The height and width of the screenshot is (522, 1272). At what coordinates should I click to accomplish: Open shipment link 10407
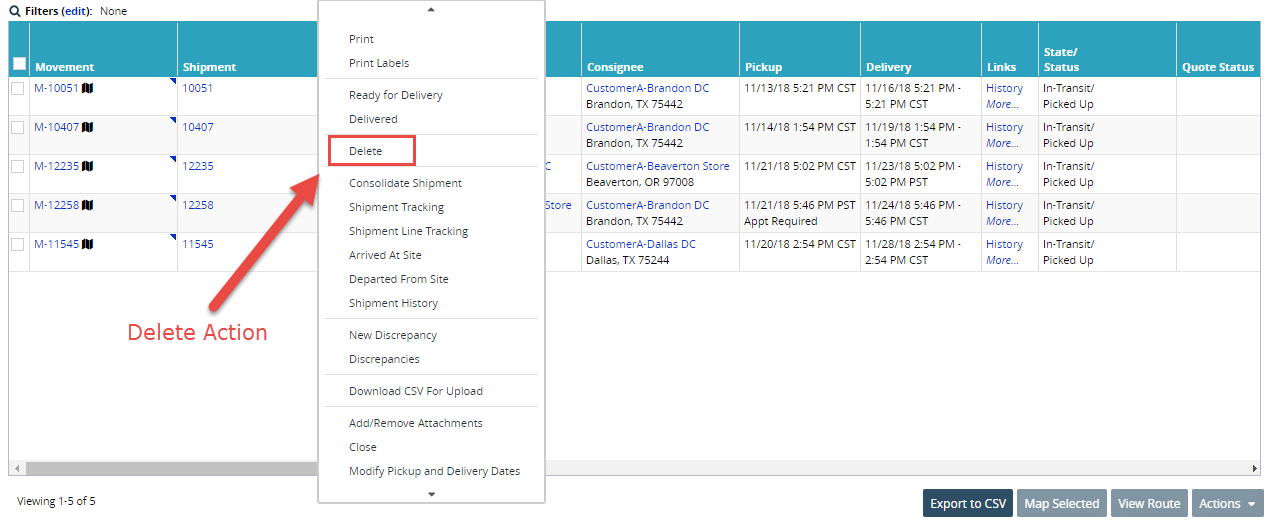[198, 127]
